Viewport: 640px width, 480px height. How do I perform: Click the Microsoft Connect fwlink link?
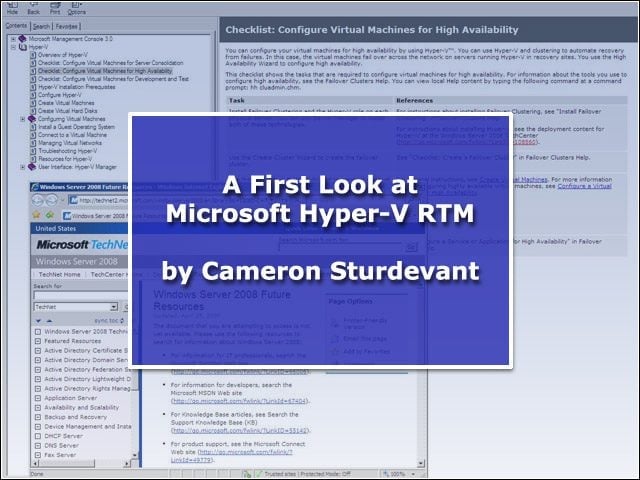click(x=232, y=456)
